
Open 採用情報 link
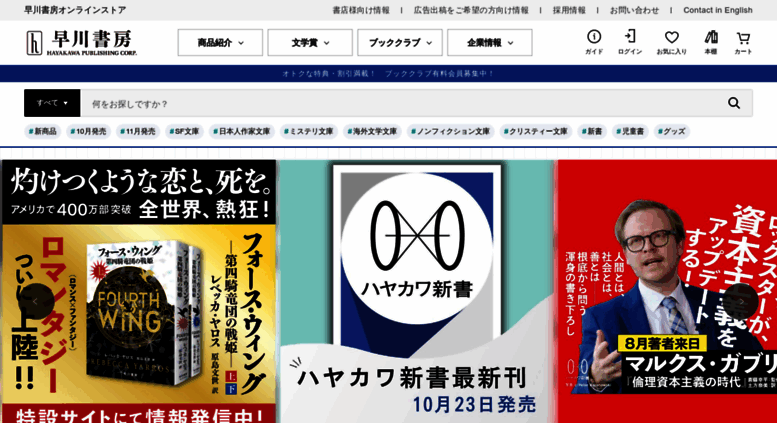(x=569, y=10)
